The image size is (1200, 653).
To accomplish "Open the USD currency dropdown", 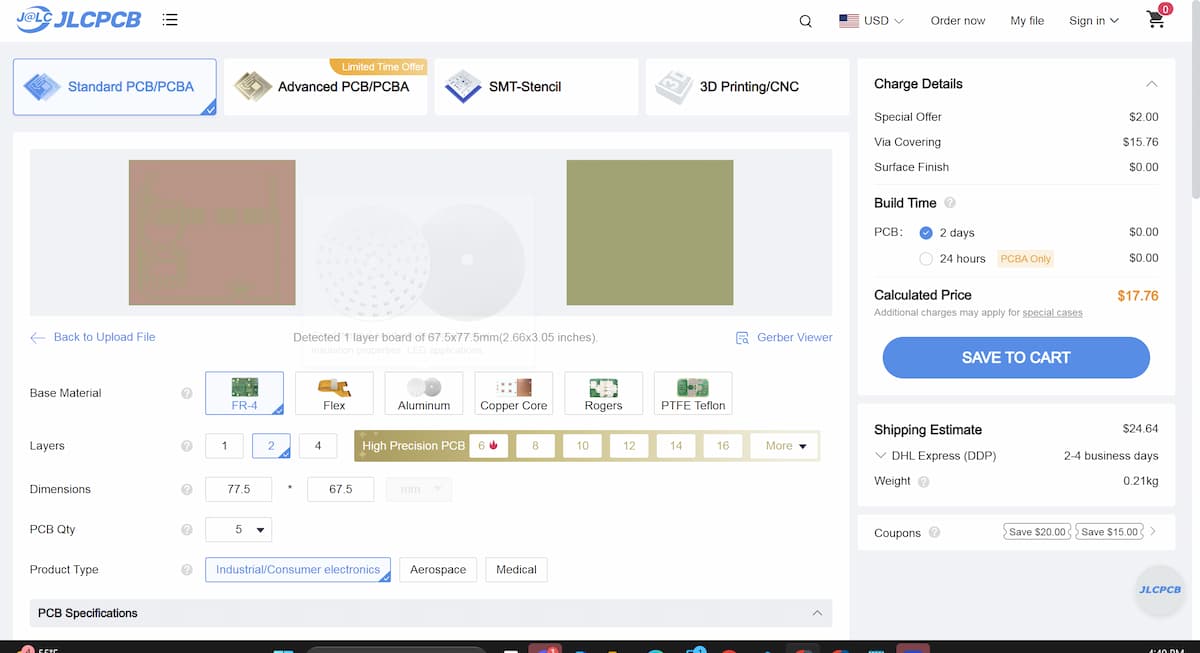I will pos(871,21).
